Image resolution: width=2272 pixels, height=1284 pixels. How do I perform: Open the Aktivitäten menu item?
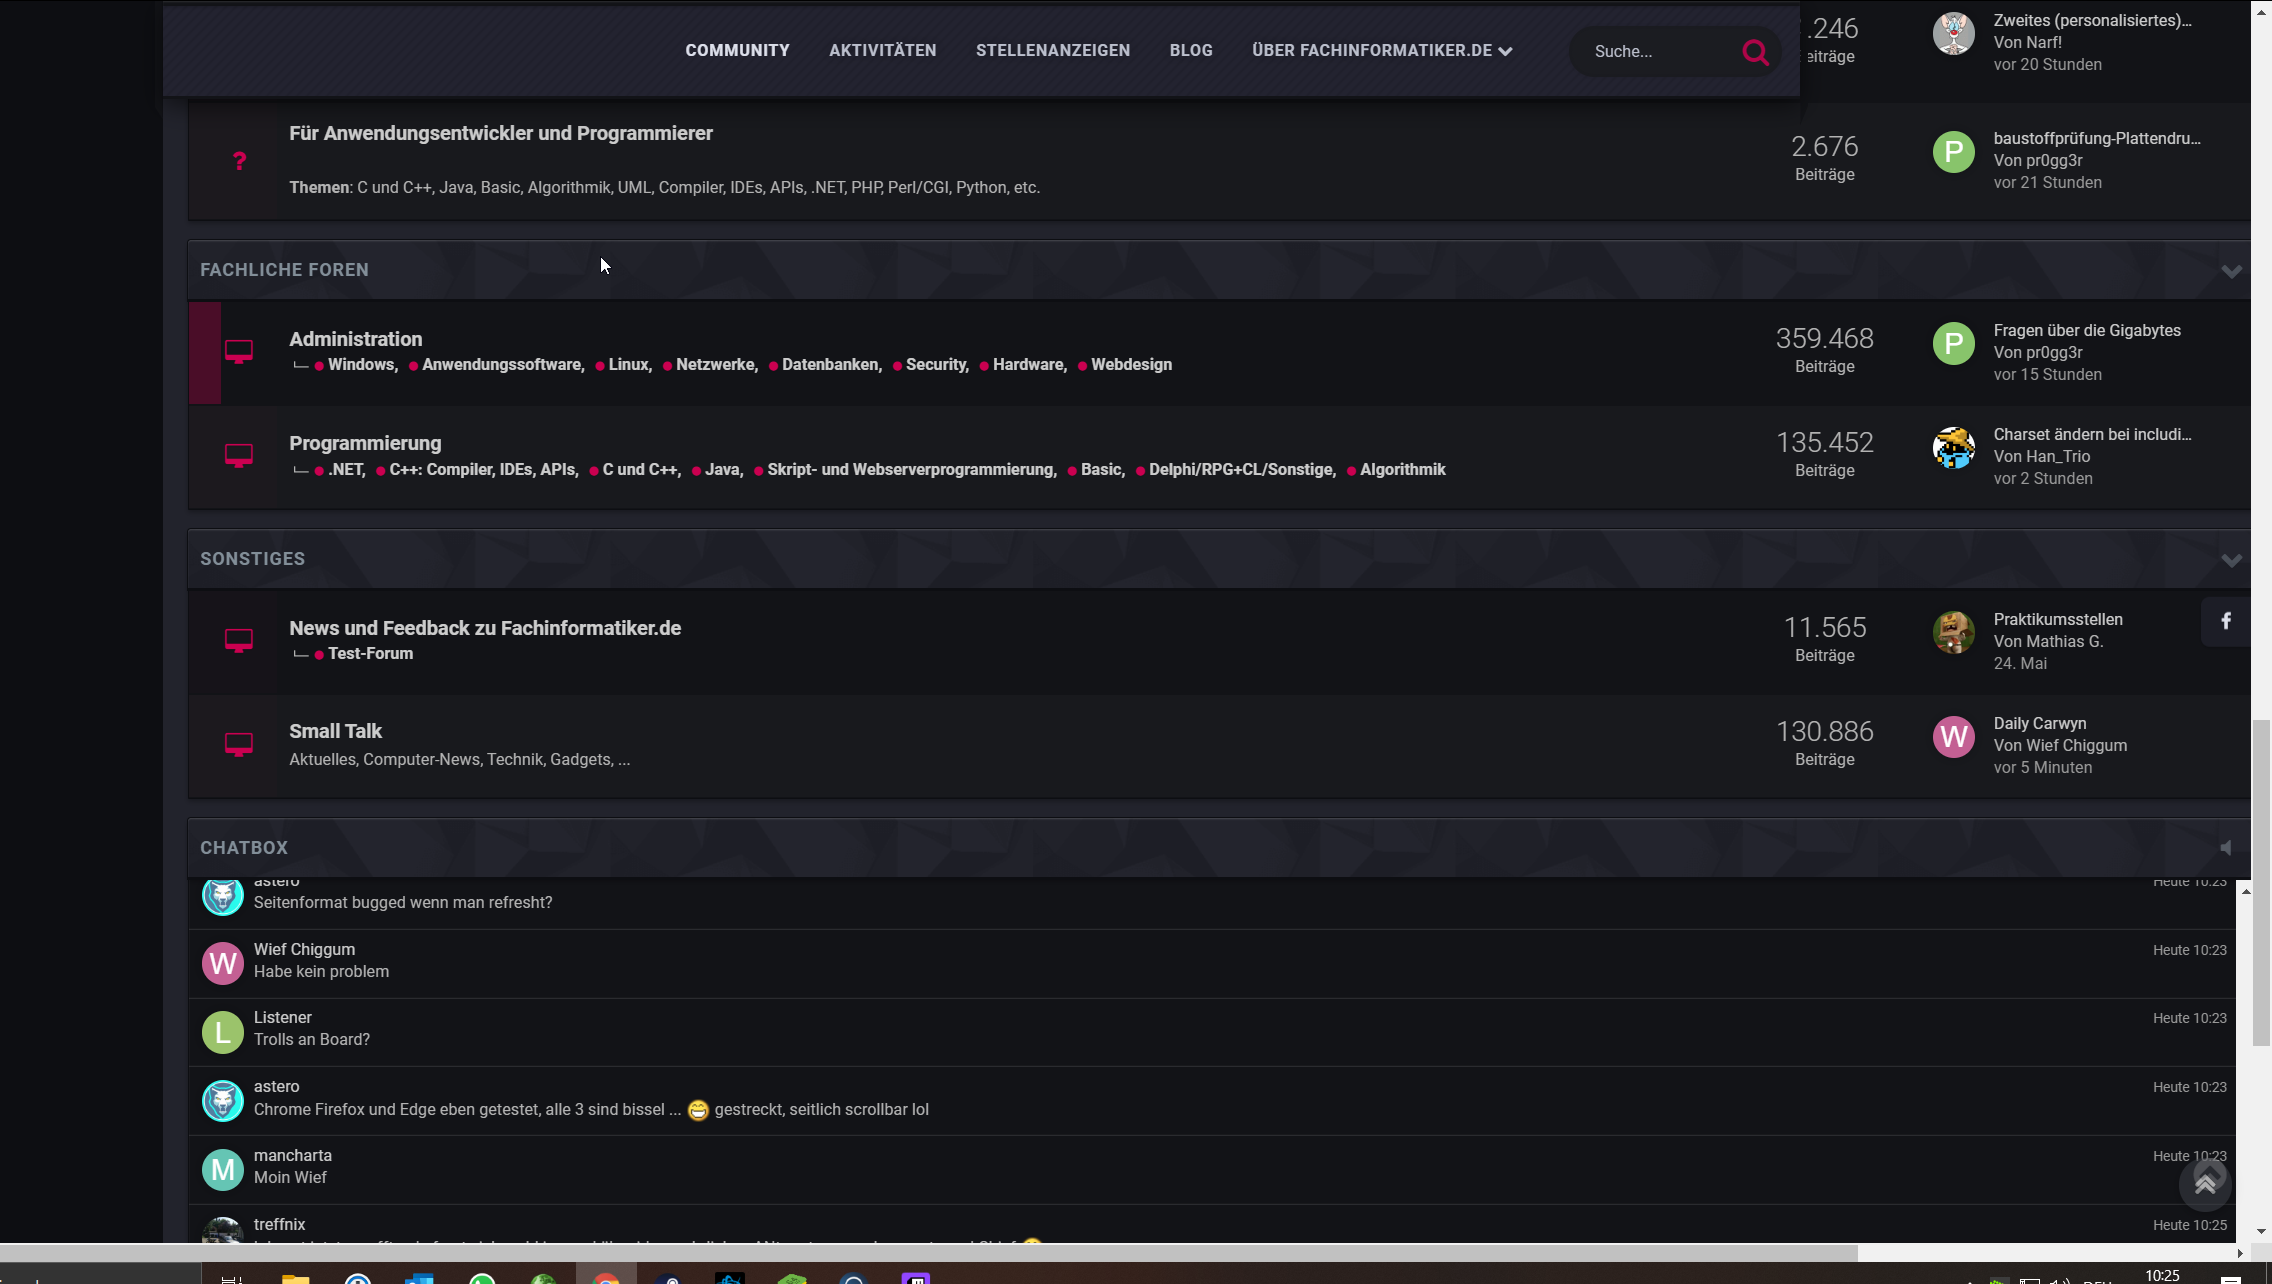(882, 51)
